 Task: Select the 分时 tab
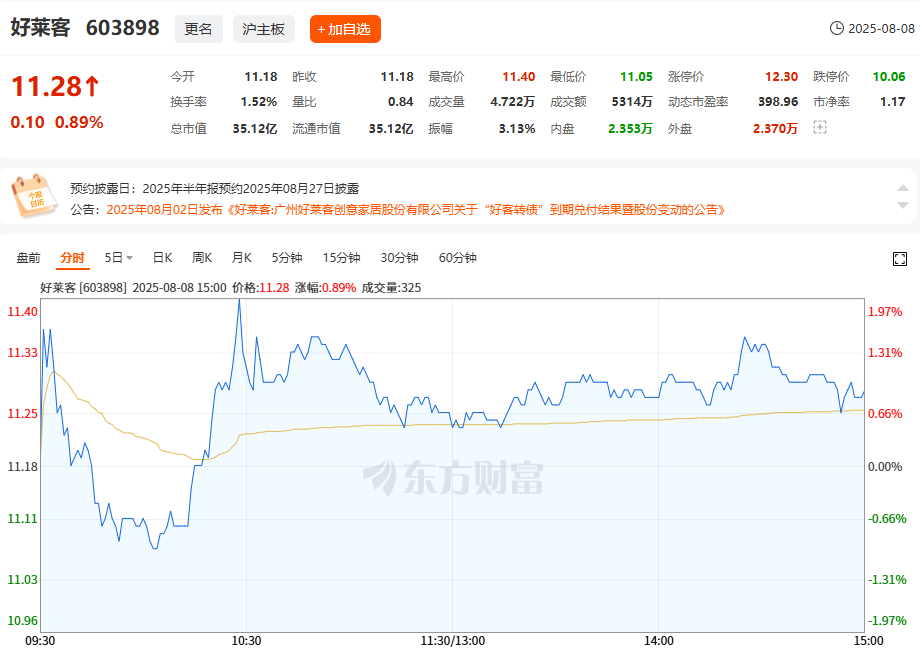coord(72,258)
